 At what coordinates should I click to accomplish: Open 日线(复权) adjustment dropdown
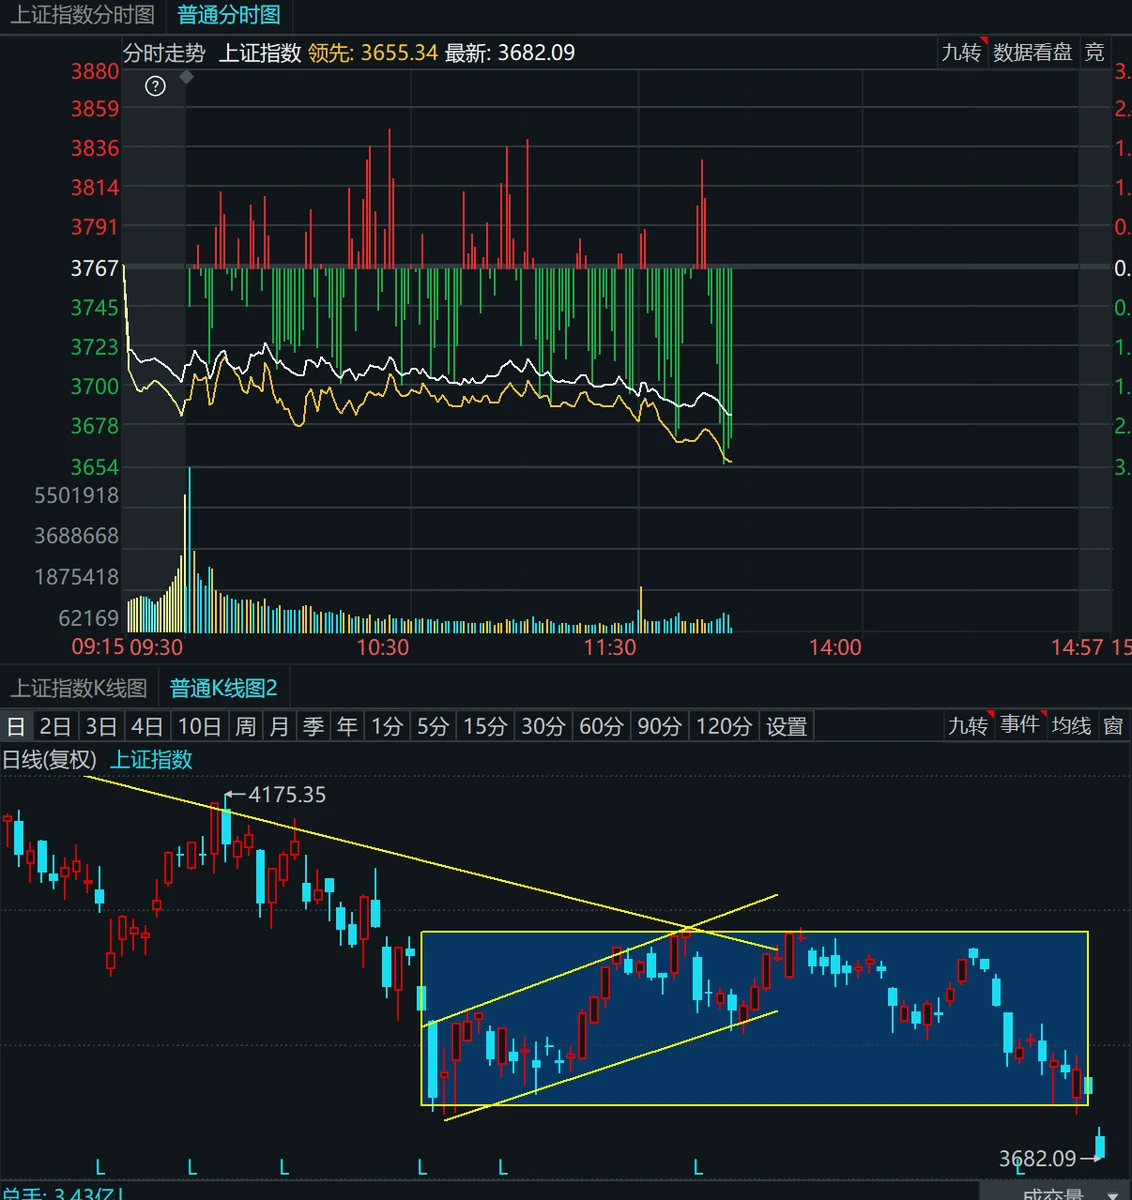tap(49, 760)
